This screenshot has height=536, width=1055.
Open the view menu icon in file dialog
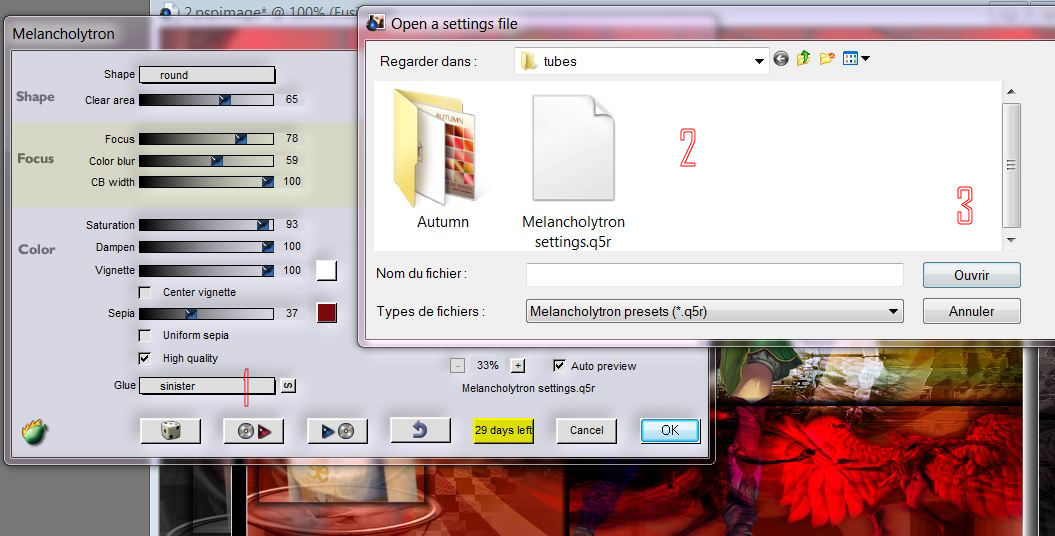850,59
